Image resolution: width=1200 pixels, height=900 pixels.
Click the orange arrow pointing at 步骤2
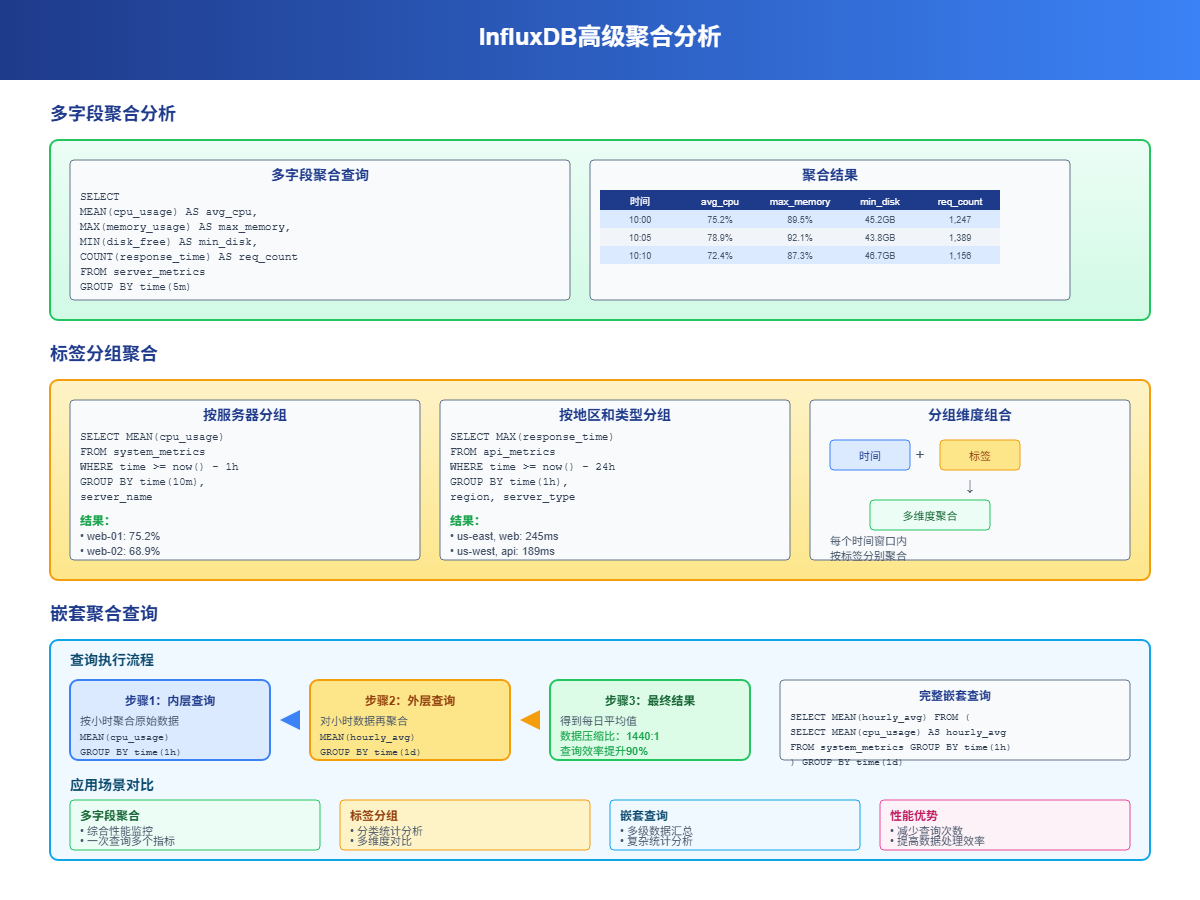(528, 718)
